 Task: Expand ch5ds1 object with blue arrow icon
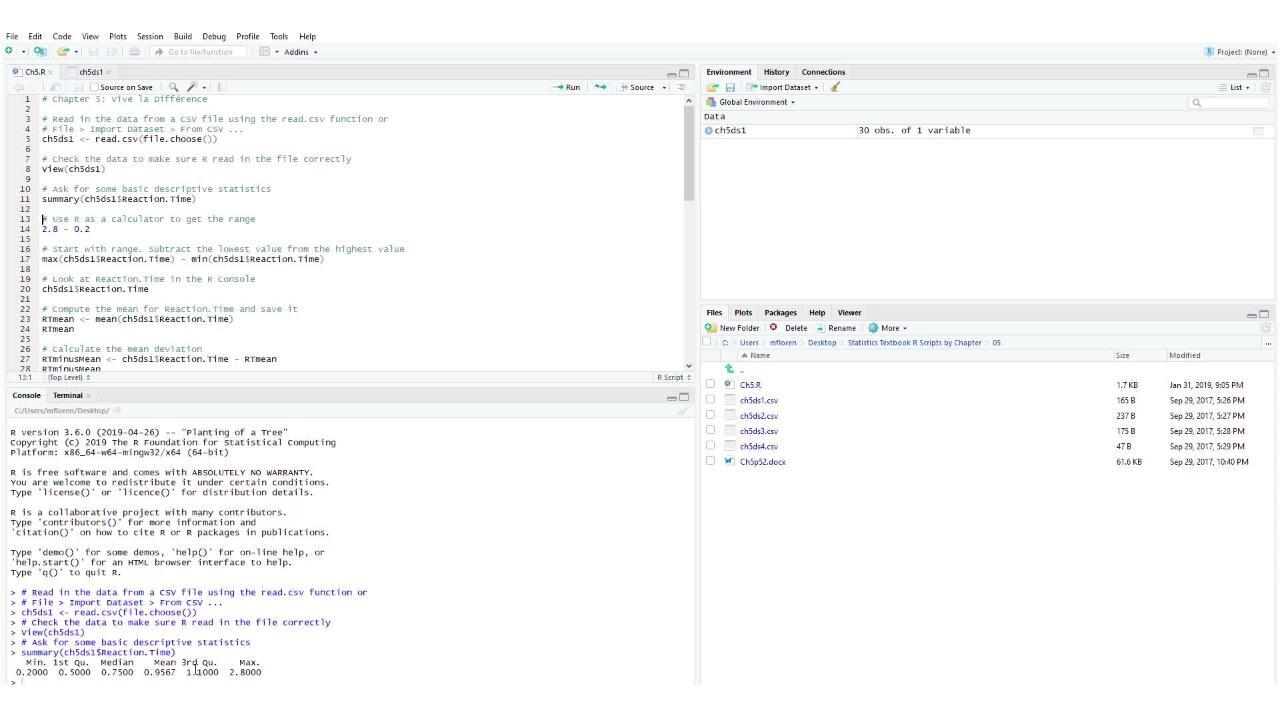[709, 131]
